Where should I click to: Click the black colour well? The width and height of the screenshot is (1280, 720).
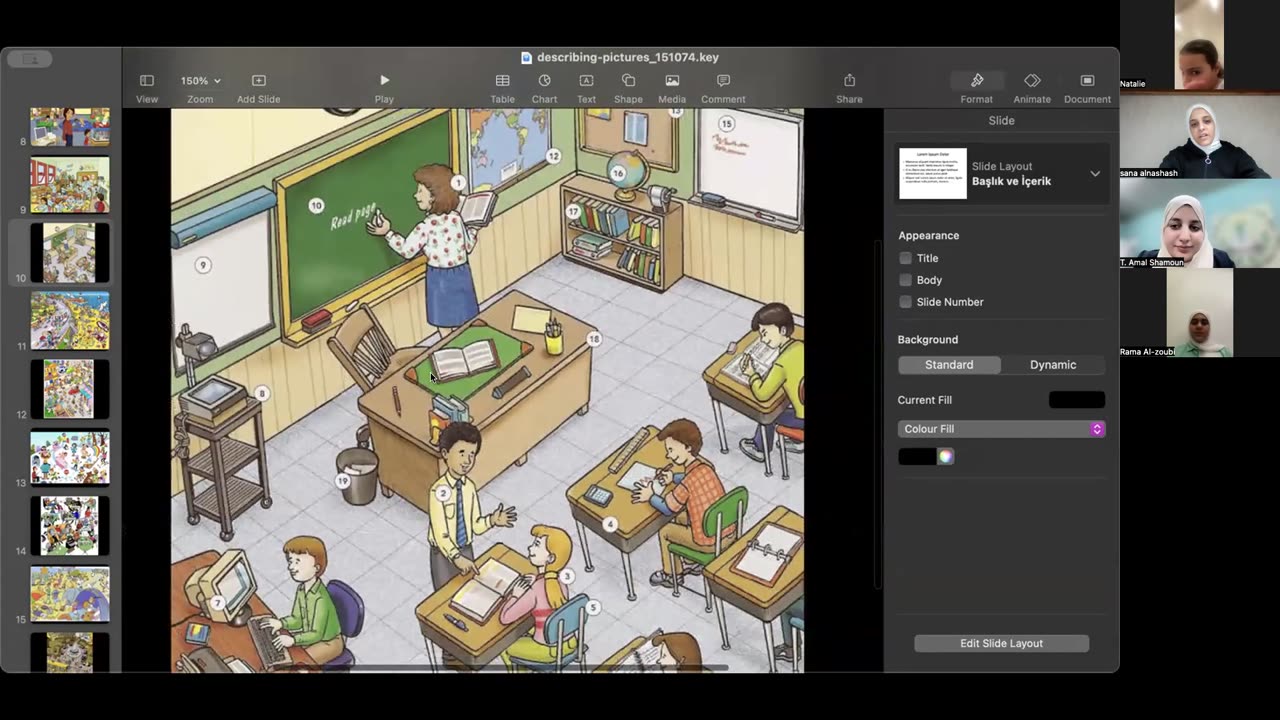pos(917,456)
